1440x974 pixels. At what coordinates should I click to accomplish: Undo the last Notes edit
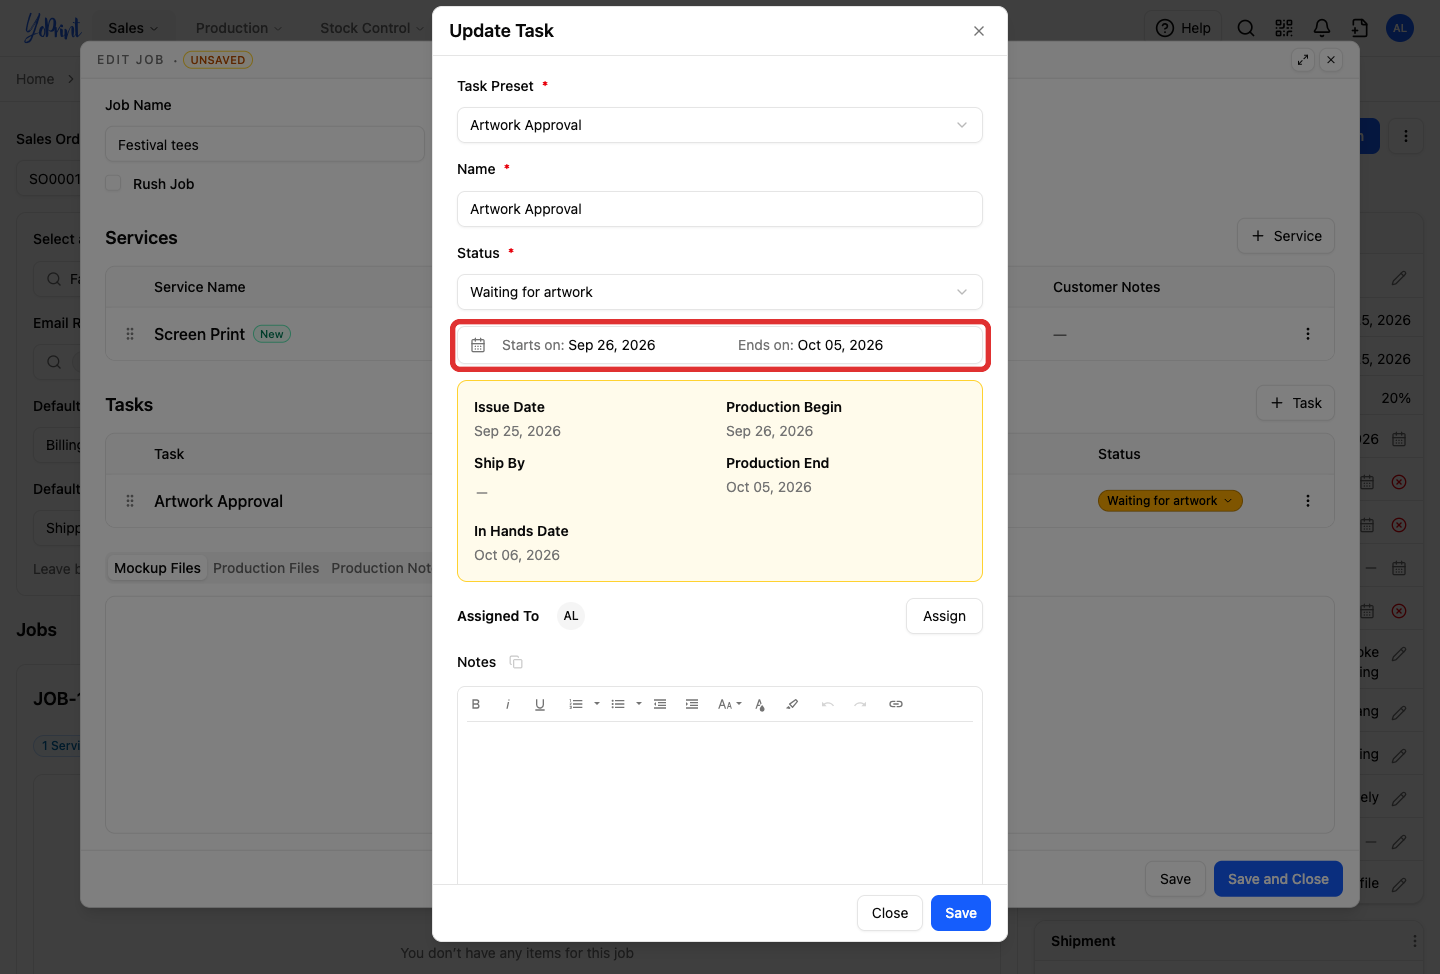(x=828, y=704)
